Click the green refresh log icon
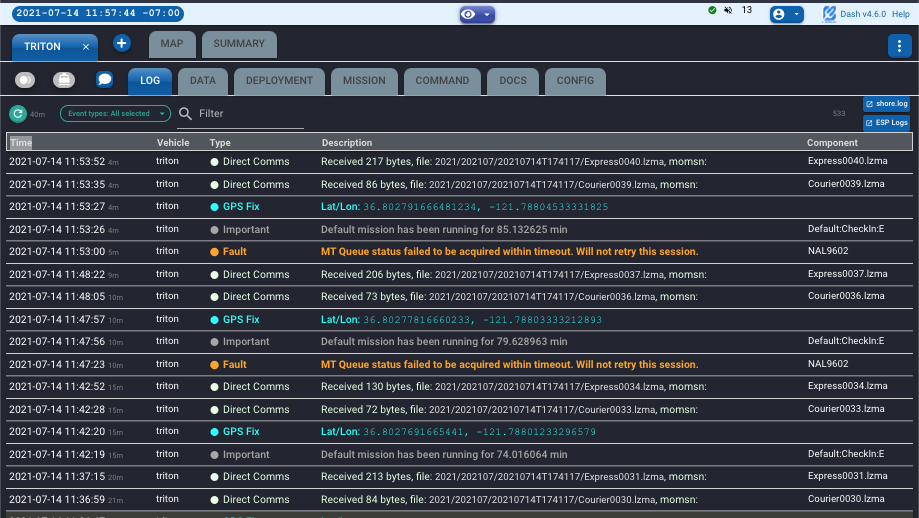Screen dimensions: 919x518 pyautogui.click(x=18, y=114)
